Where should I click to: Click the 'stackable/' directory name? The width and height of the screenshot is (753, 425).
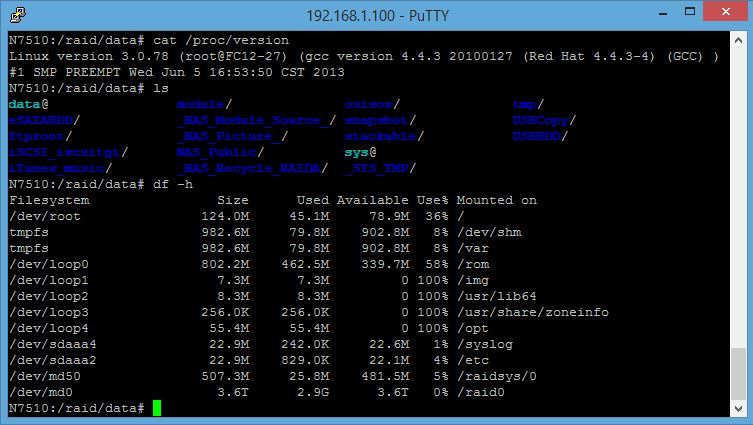tap(384, 136)
